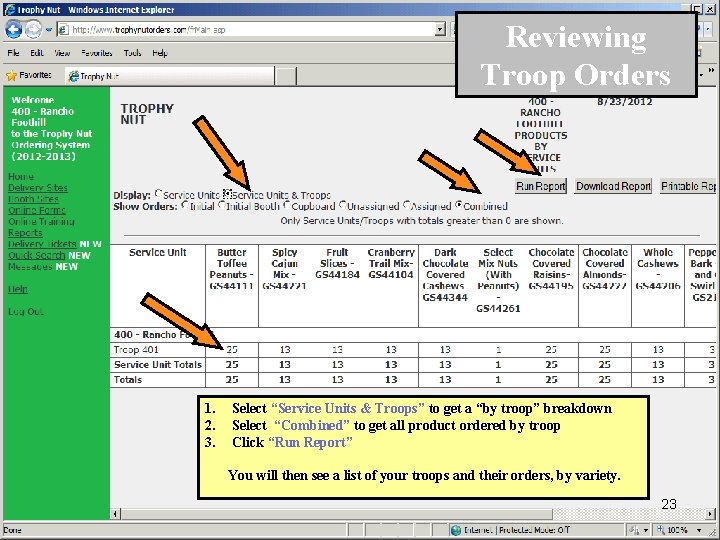Select the Service Units display radio
The width and height of the screenshot is (720, 540).
[158, 193]
